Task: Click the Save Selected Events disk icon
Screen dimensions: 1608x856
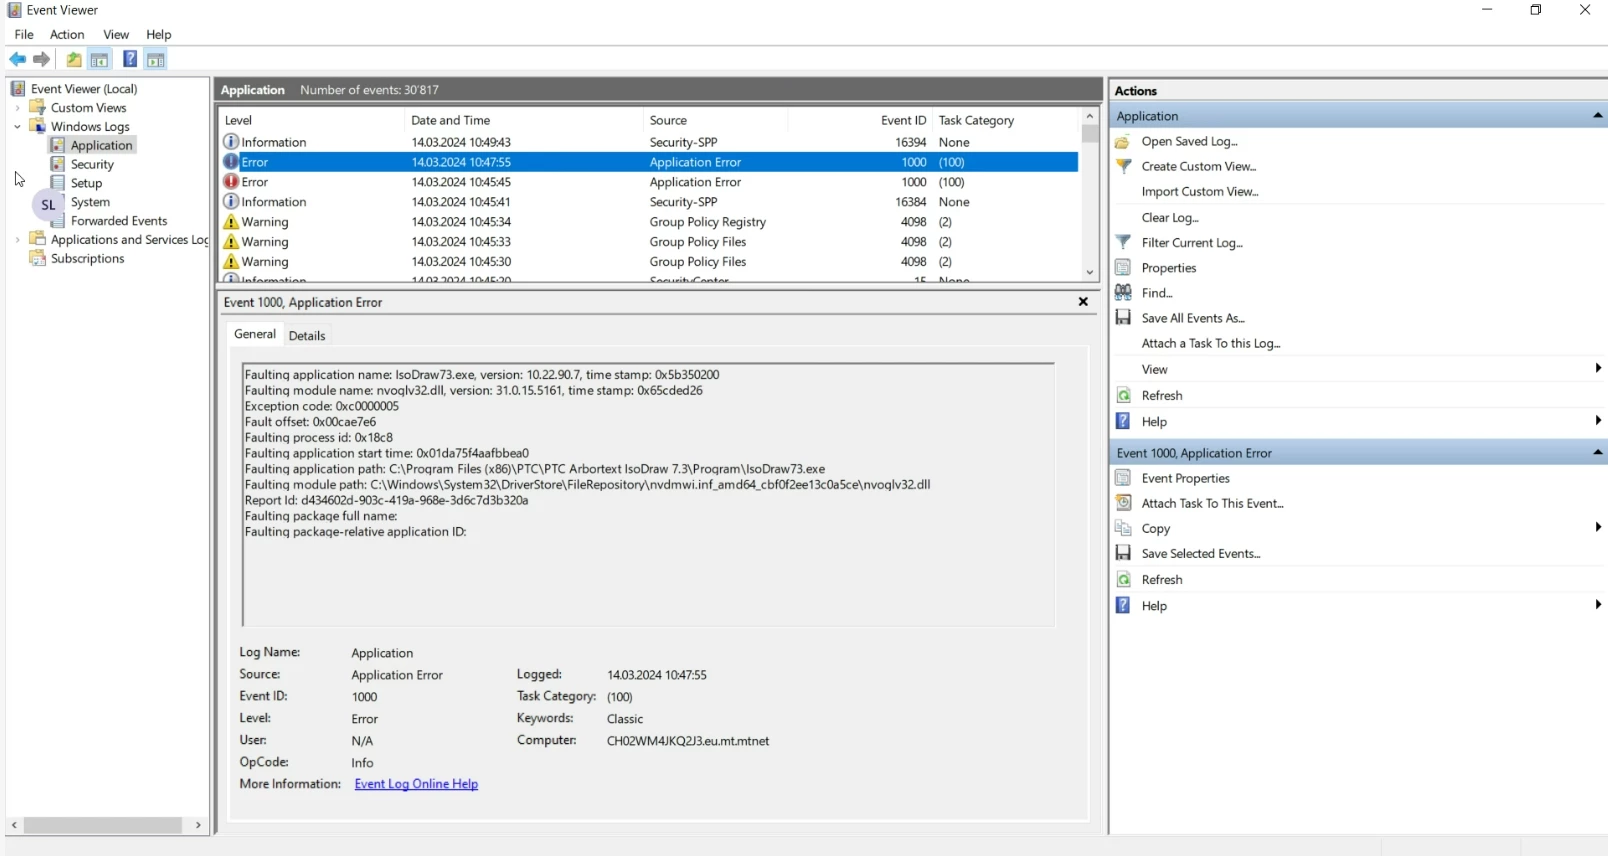Action: [x=1123, y=553]
